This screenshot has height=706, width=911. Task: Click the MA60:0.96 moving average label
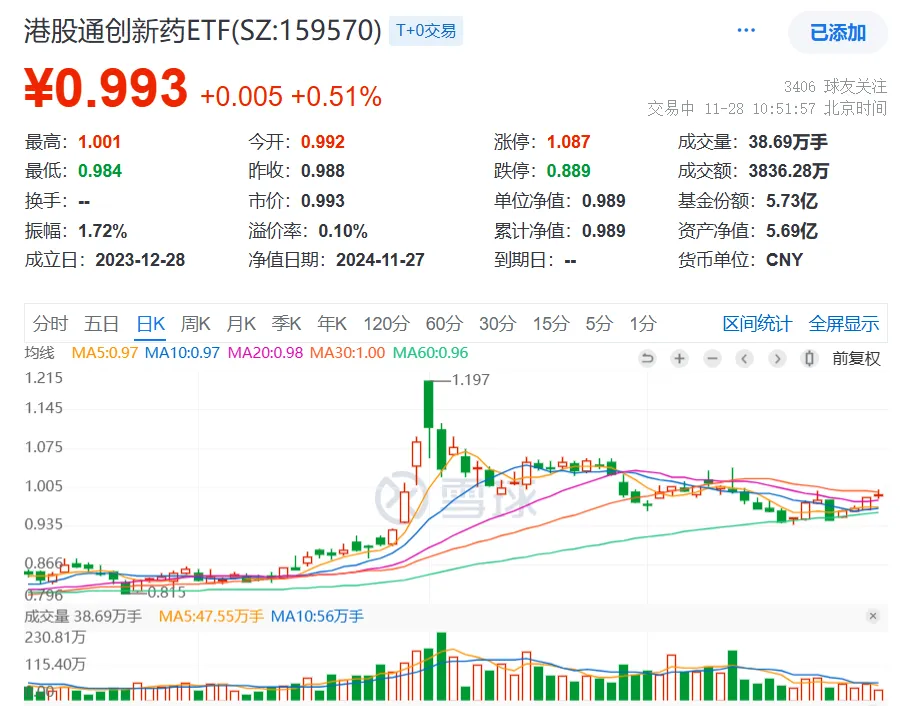click(x=431, y=353)
